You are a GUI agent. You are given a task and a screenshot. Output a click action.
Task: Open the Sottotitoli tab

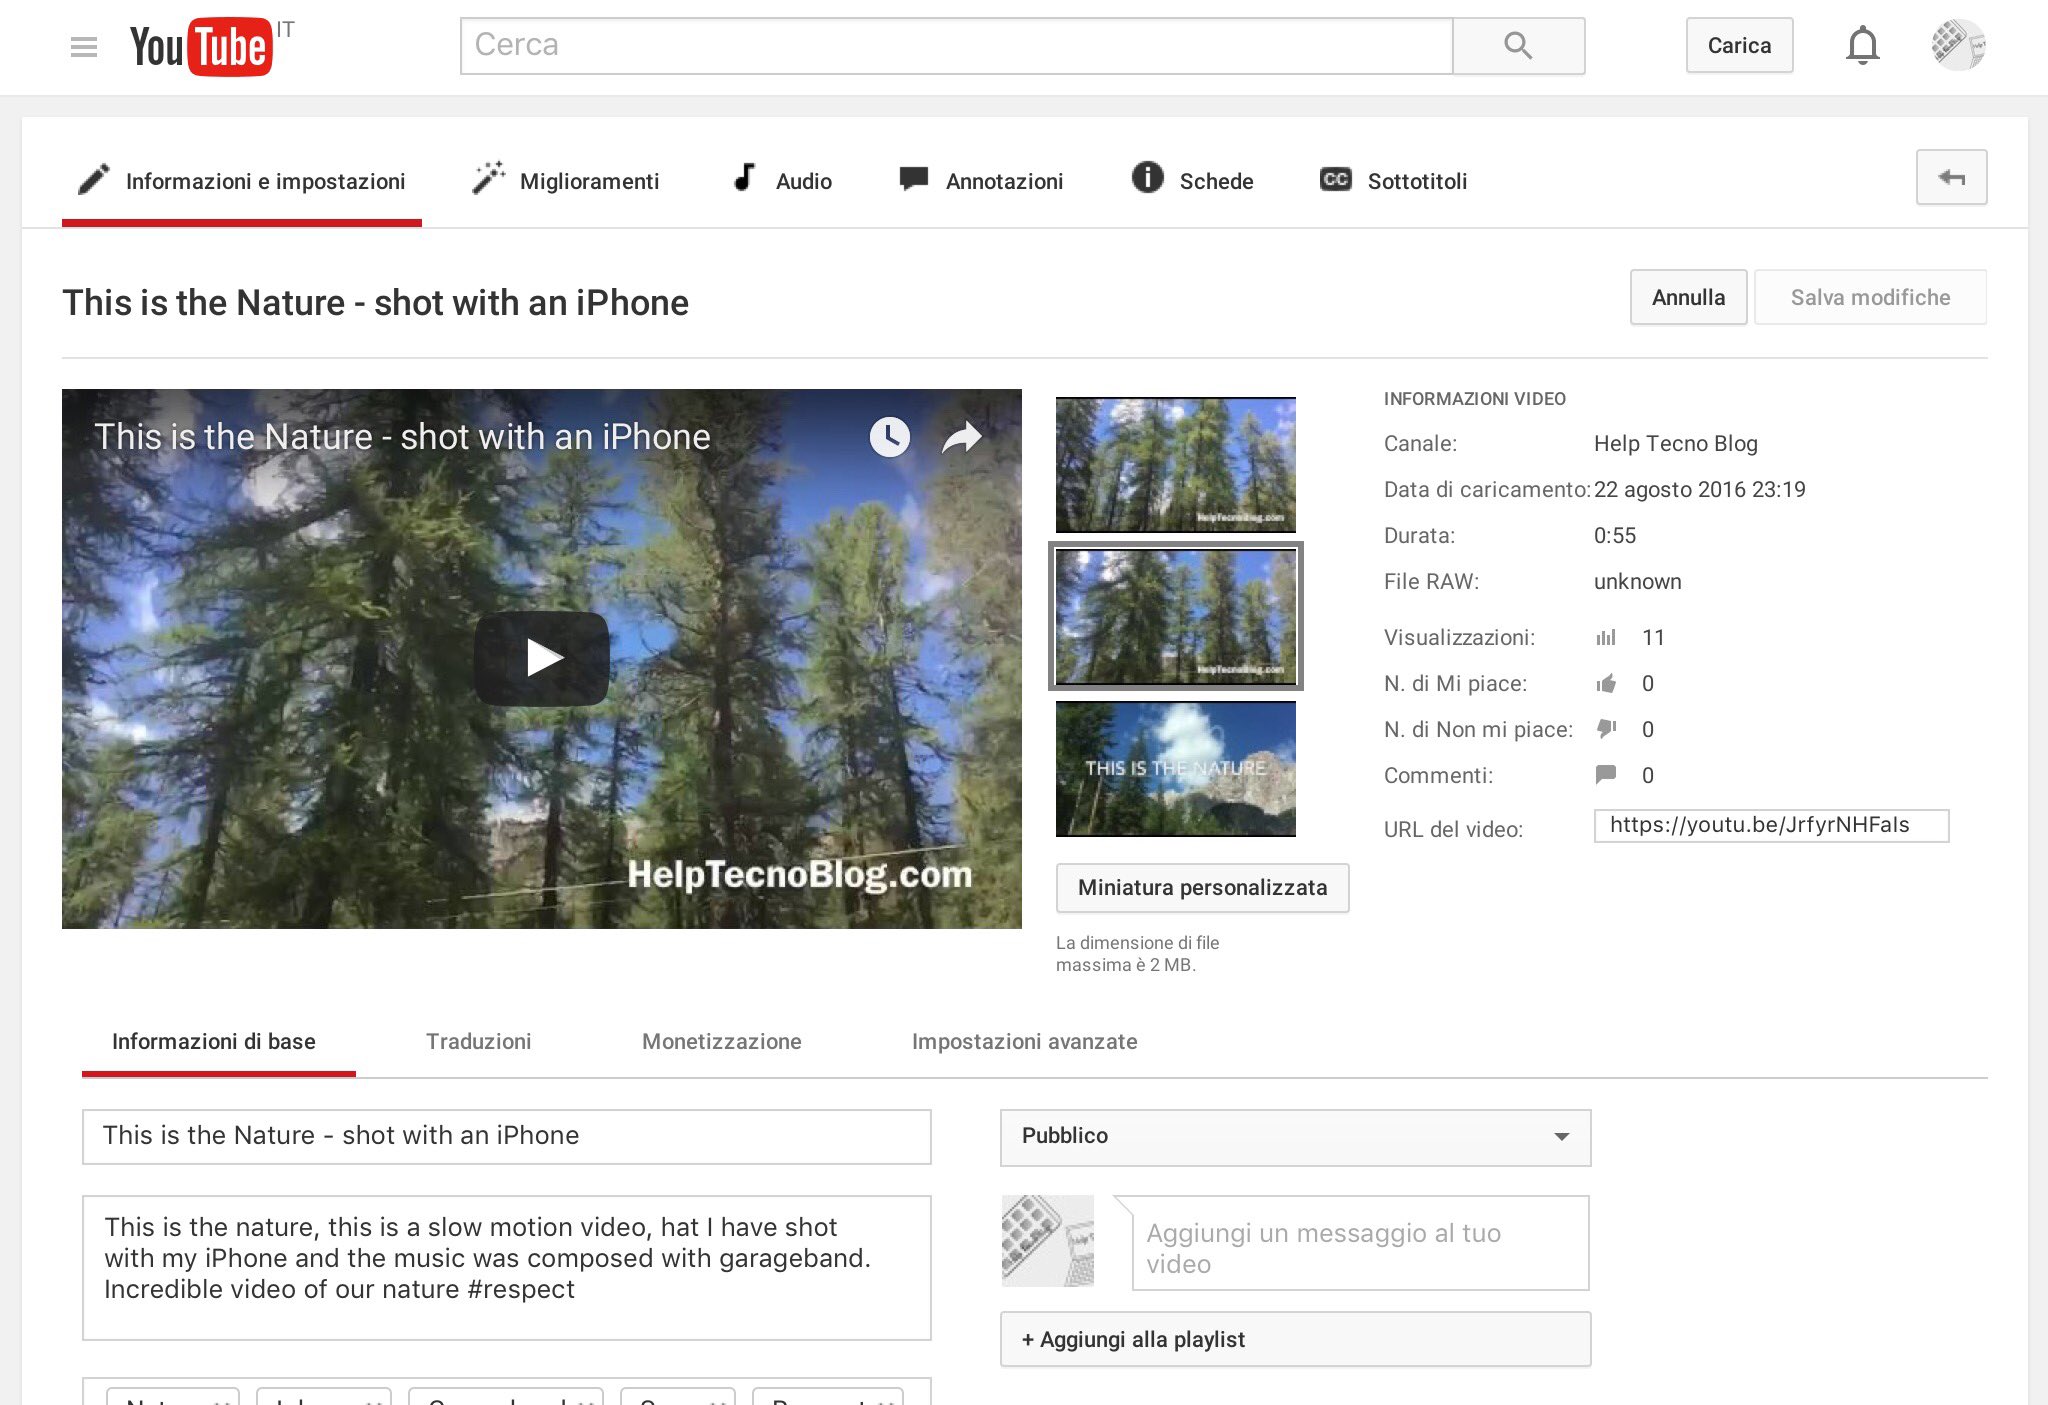click(x=1393, y=181)
